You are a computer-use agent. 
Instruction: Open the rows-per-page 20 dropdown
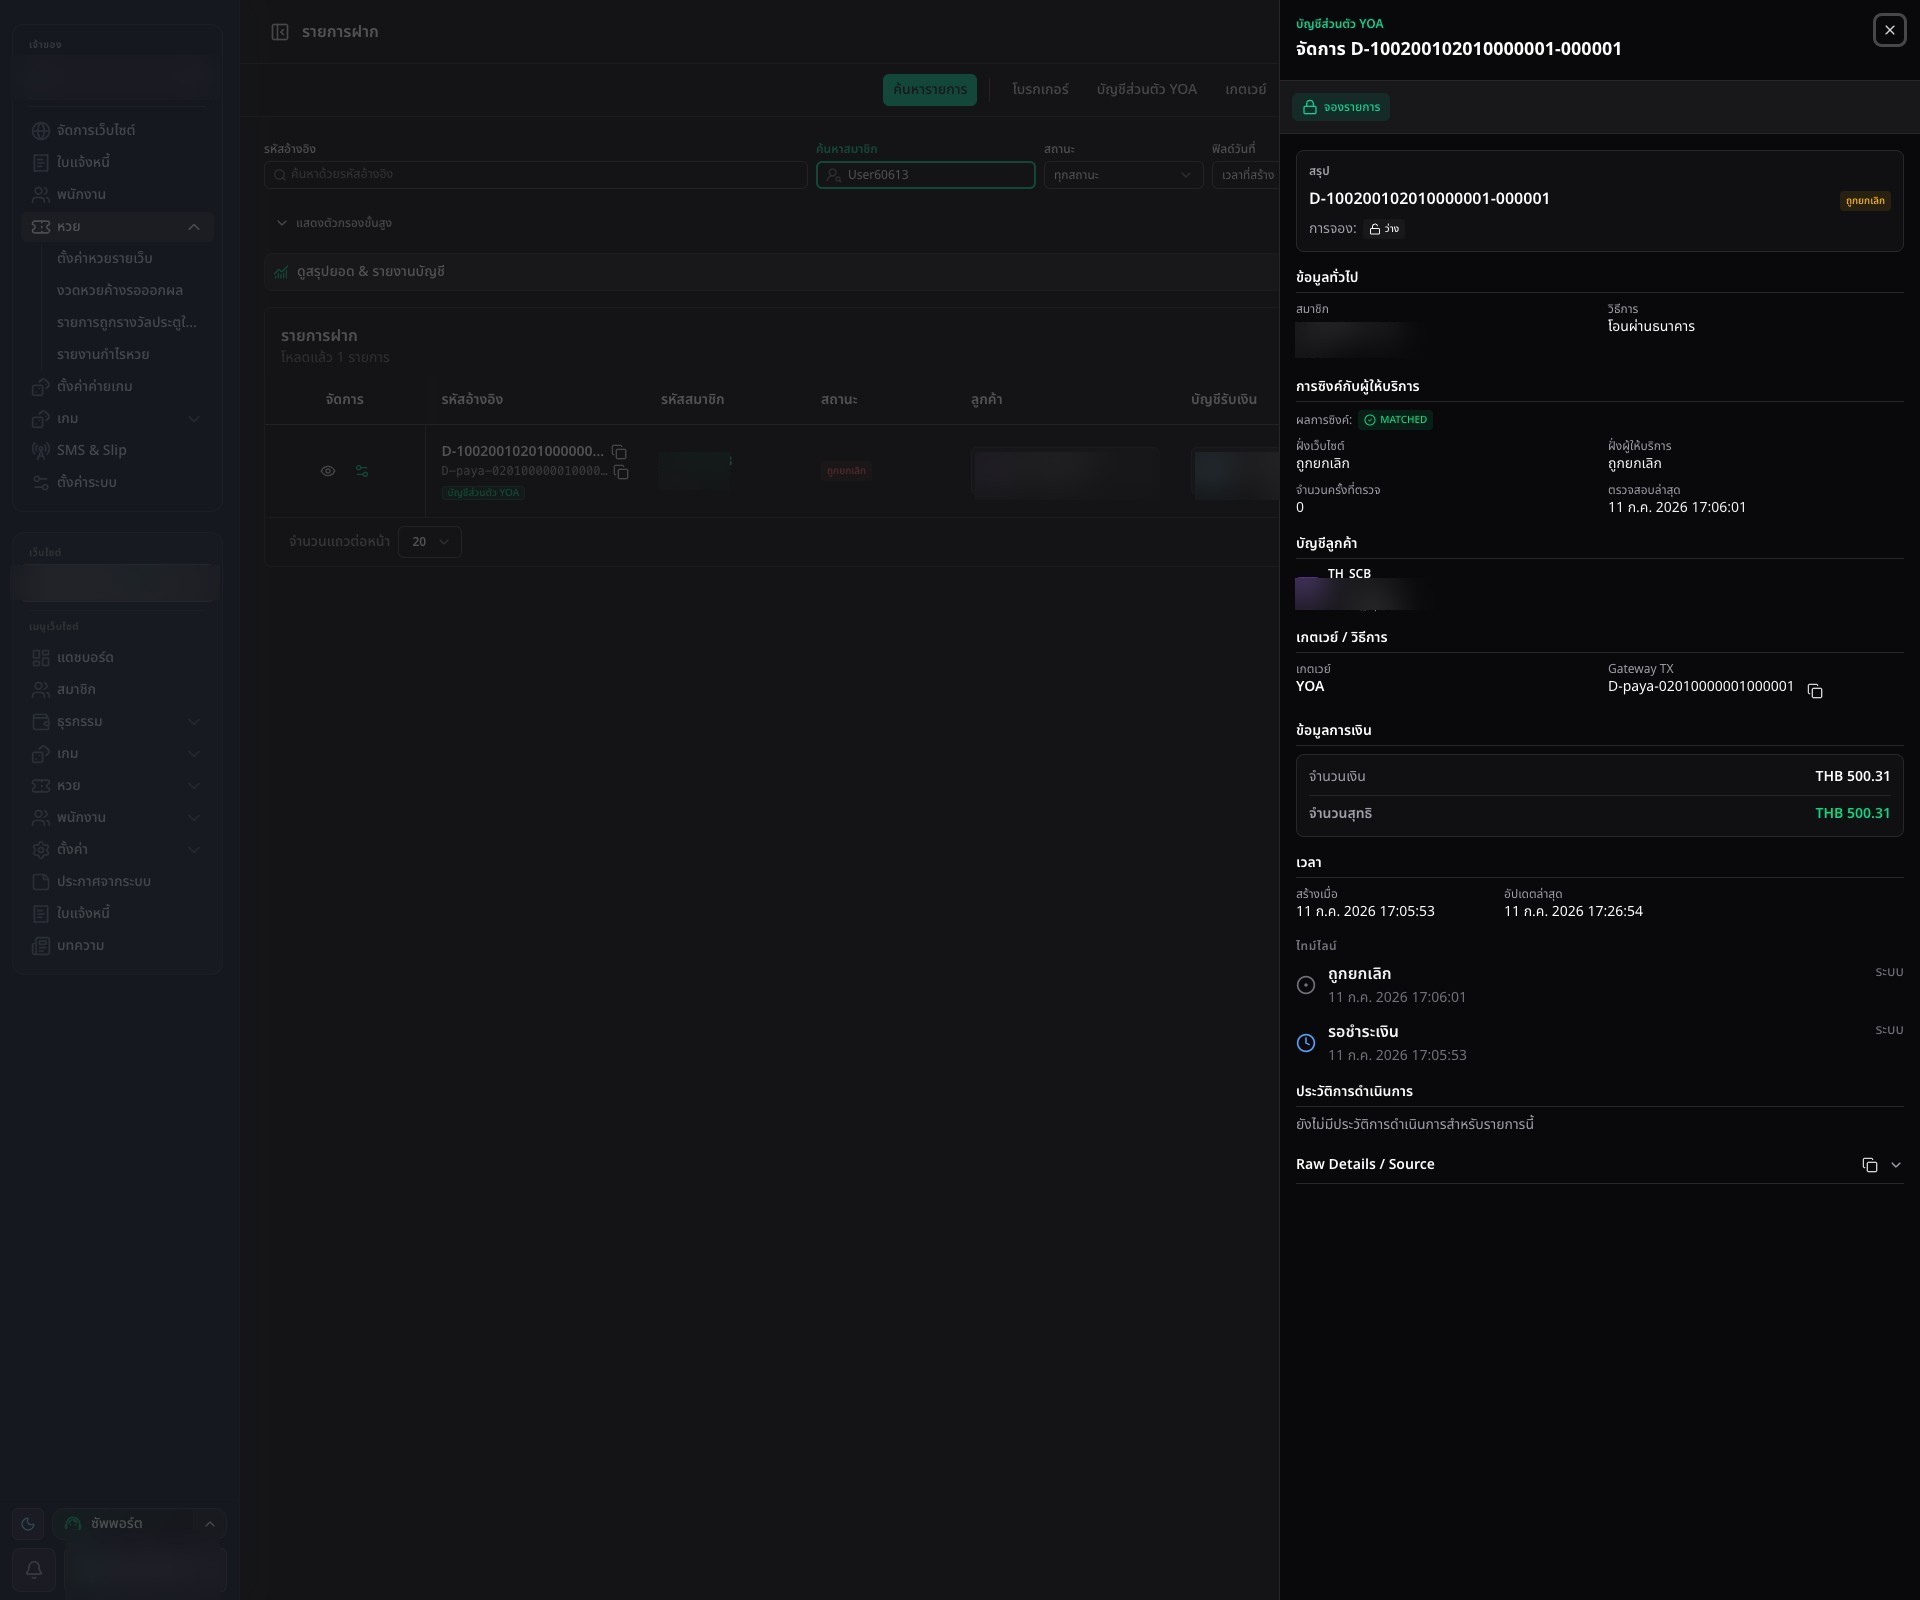tap(429, 542)
